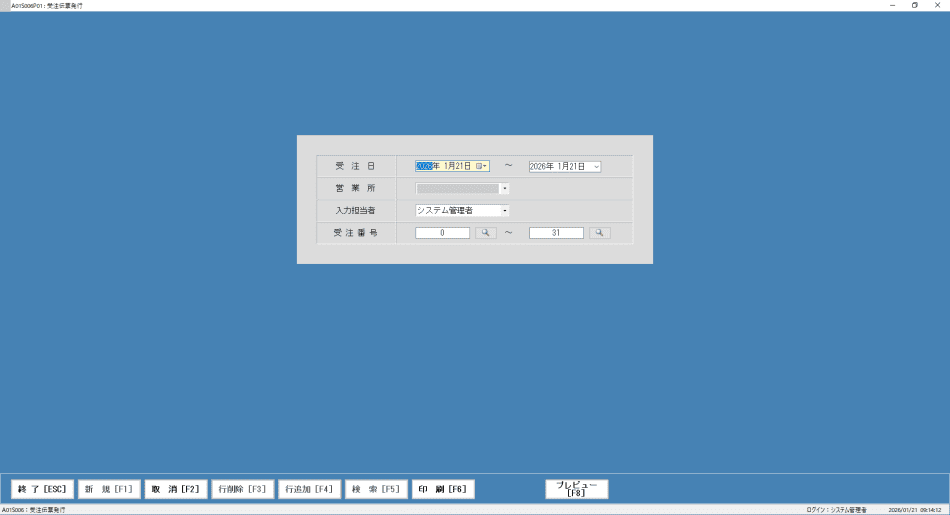Minimize the 受注伝票発行 window
The image size is (950, 515).
click(x=892, y=5)
